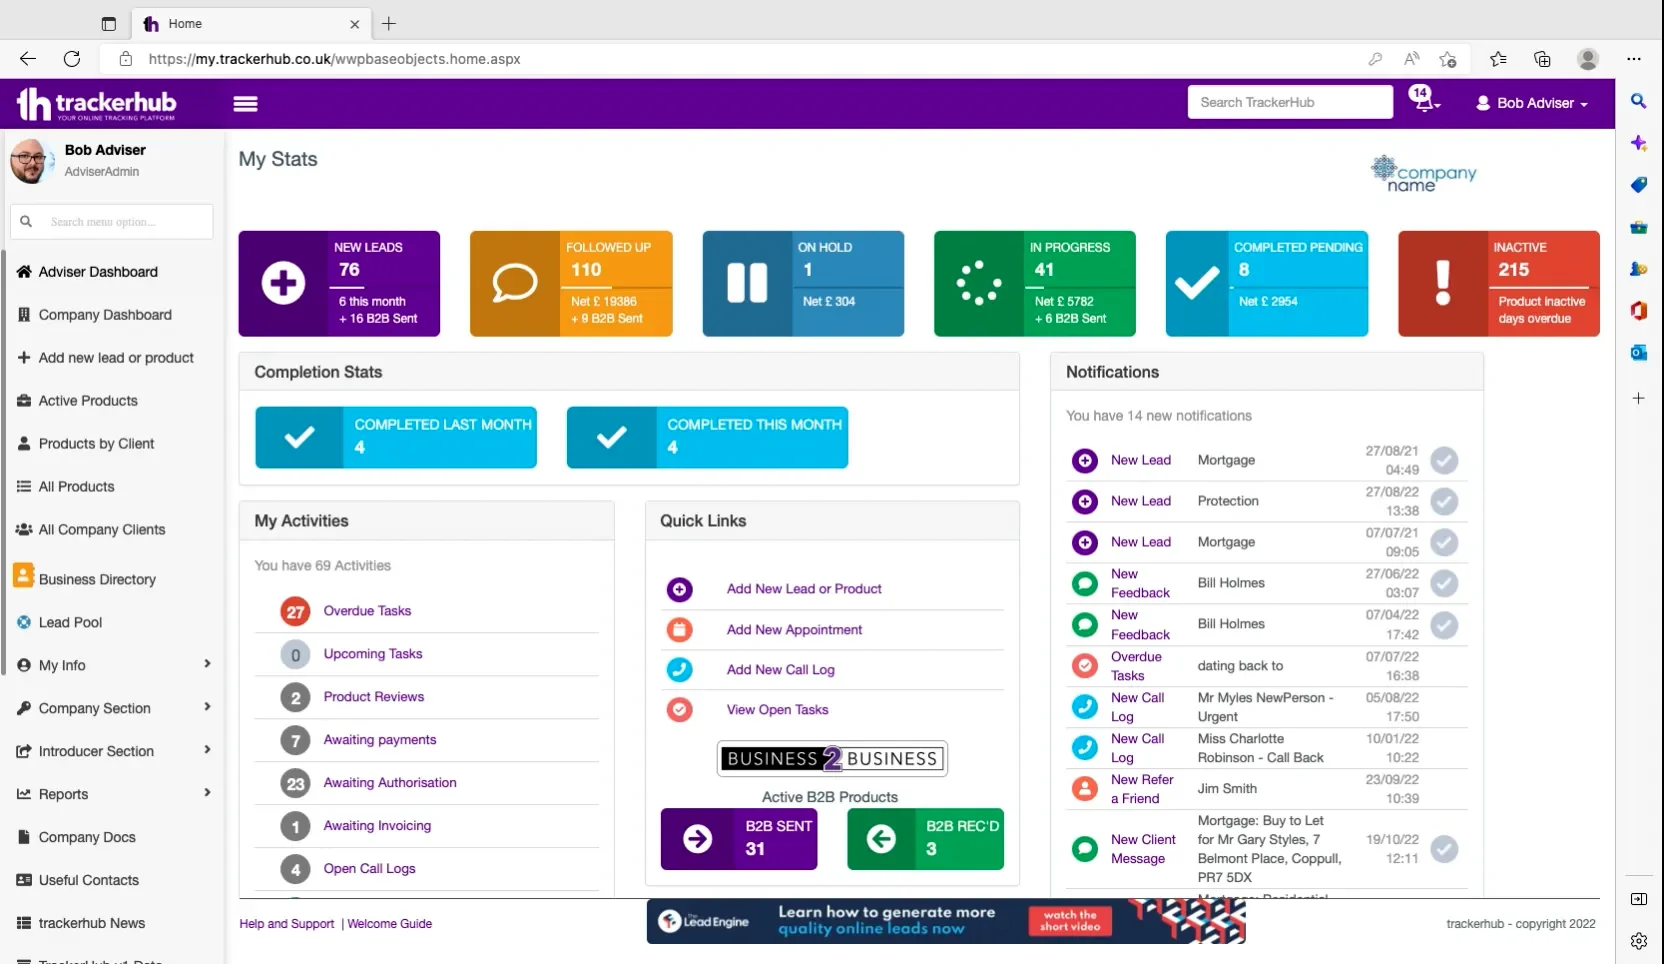
Task: Mark Protection New Lead notification as read
Action: point(1444,501)
